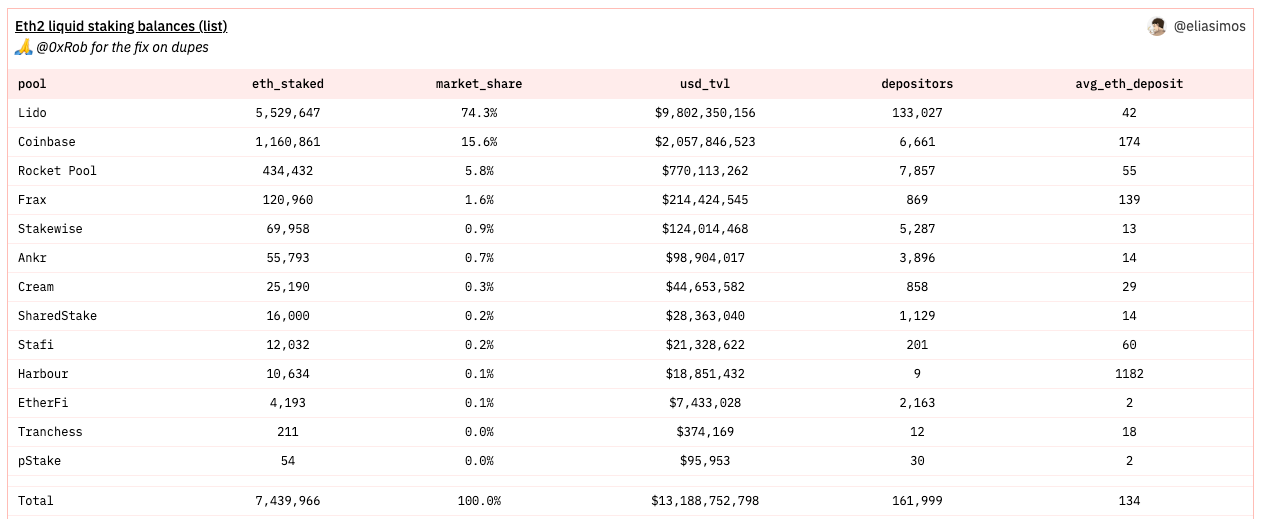The height and width of the screenshot is (519, 1261).
Task: Click the $214,424,545 usd_tvl cell
Action: coord(705,200)
